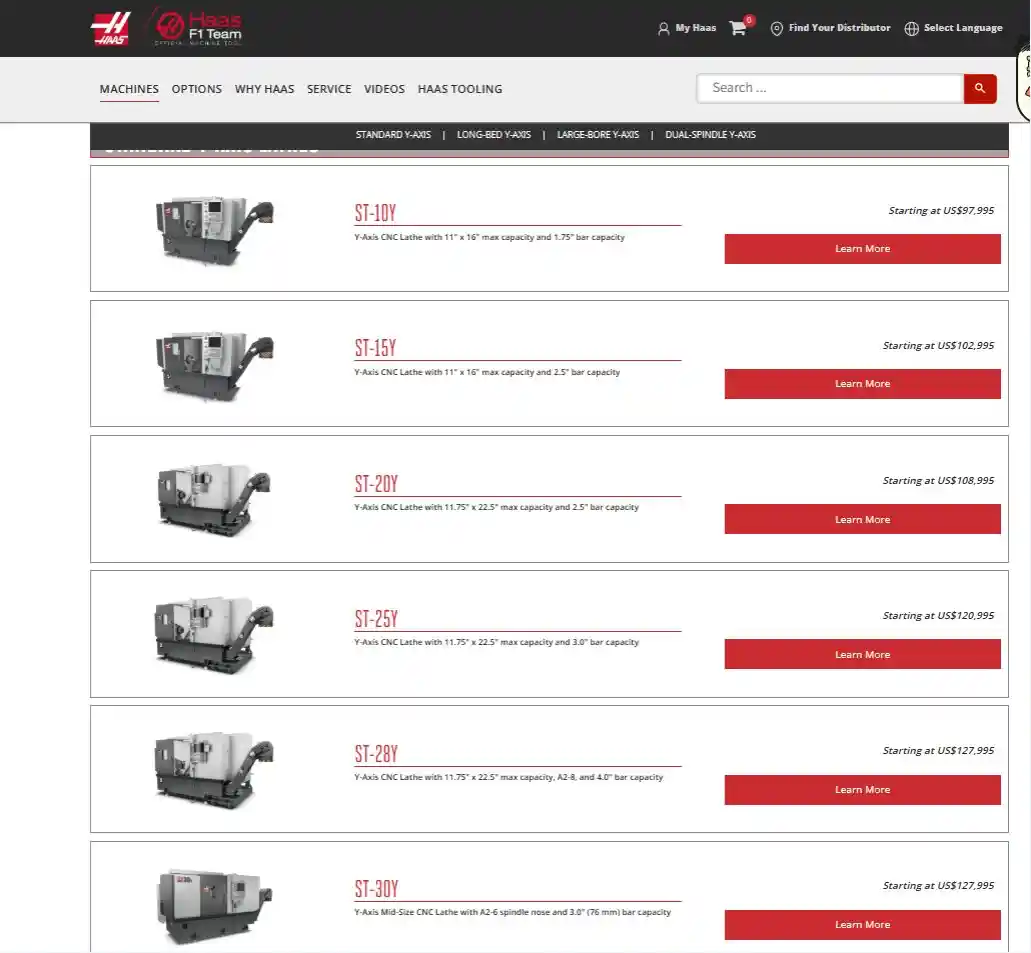Click the Select Language globe icon
1031x953 pixels.
911,29
